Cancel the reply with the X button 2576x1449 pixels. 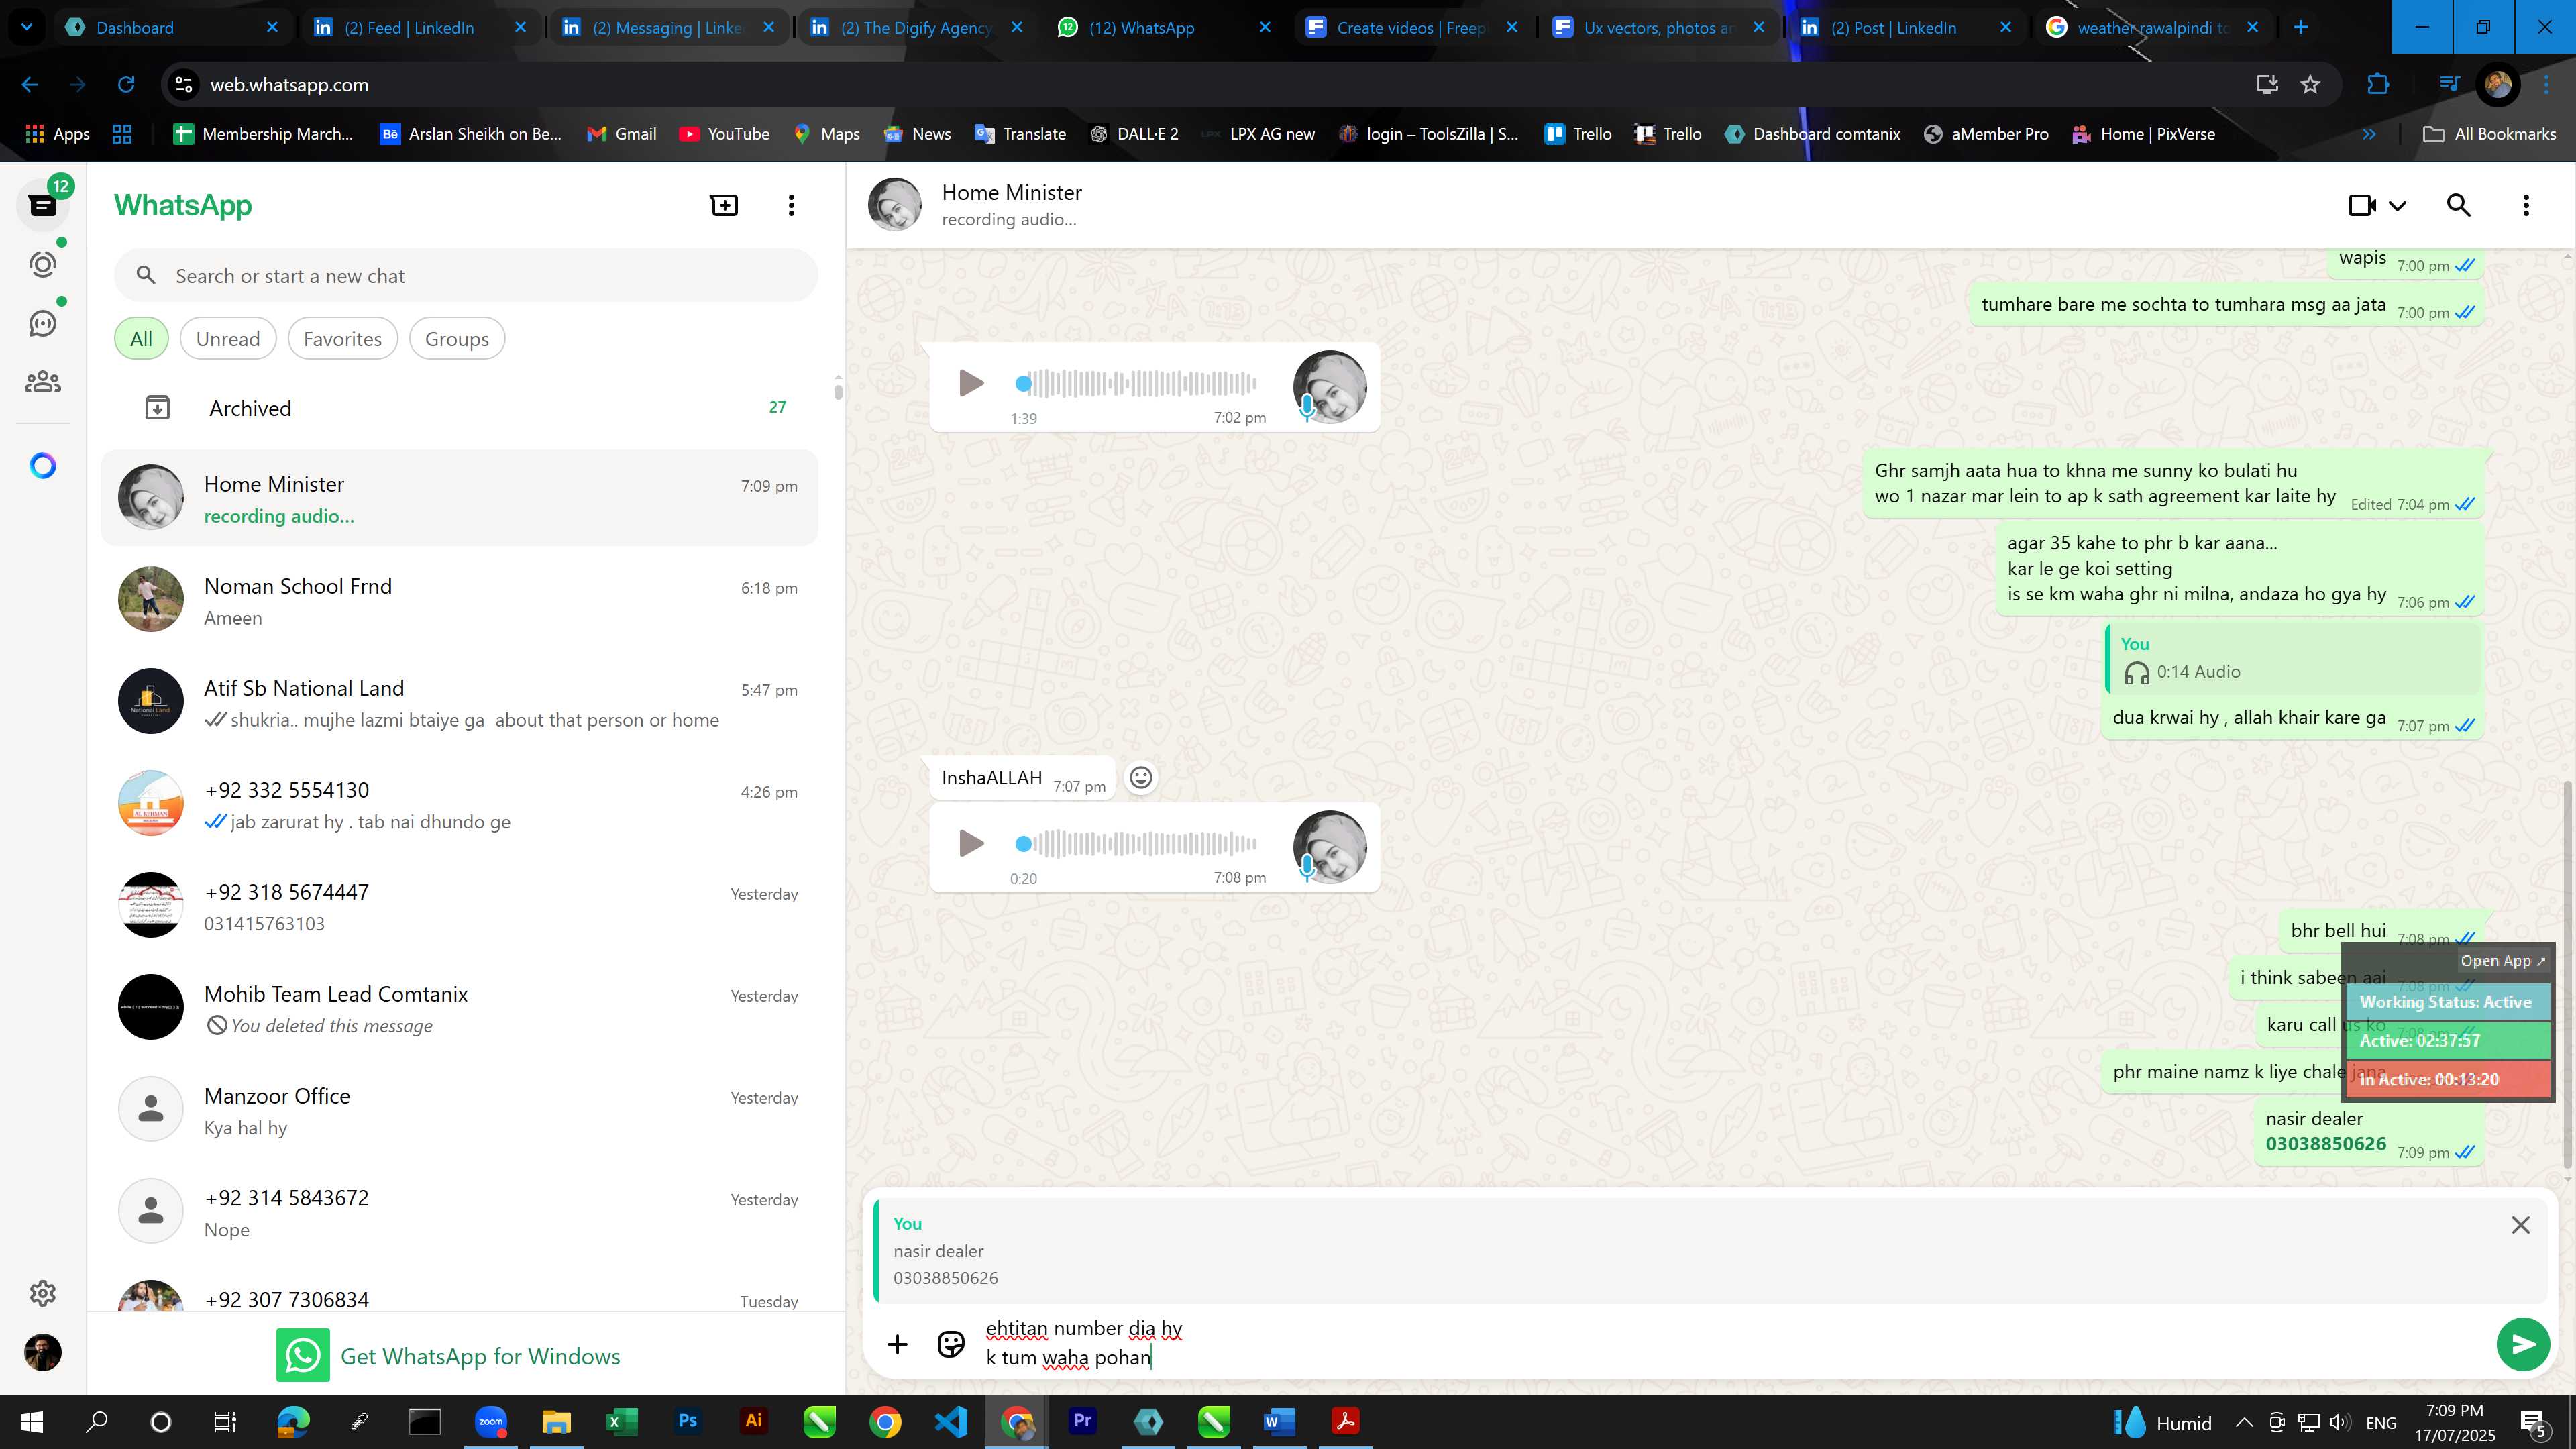pos(2520,1225)
